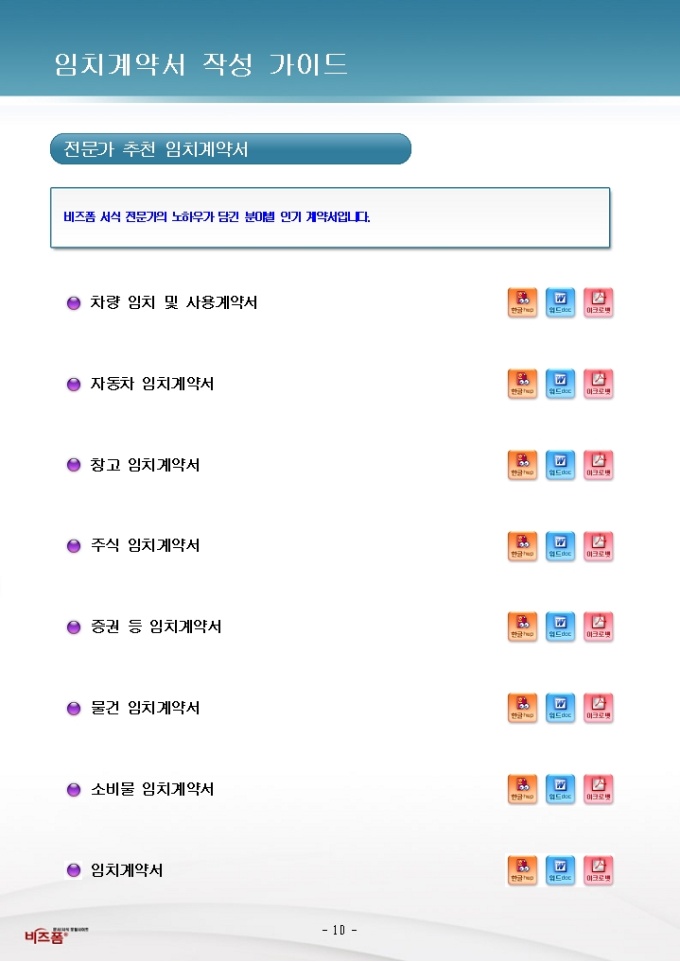Image resolution: width=680 pixels, height=962 pixels.
Task: Click the blue notice box about 비즈폼 서식 전문가
Action: coord(330,217)
